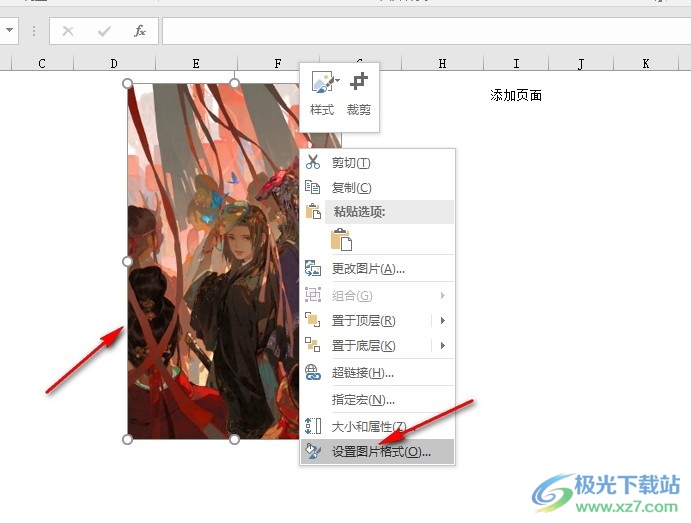Expand Send to Back submenu arrow
Viewport: 691px width, 523px height.
(443, 346)
